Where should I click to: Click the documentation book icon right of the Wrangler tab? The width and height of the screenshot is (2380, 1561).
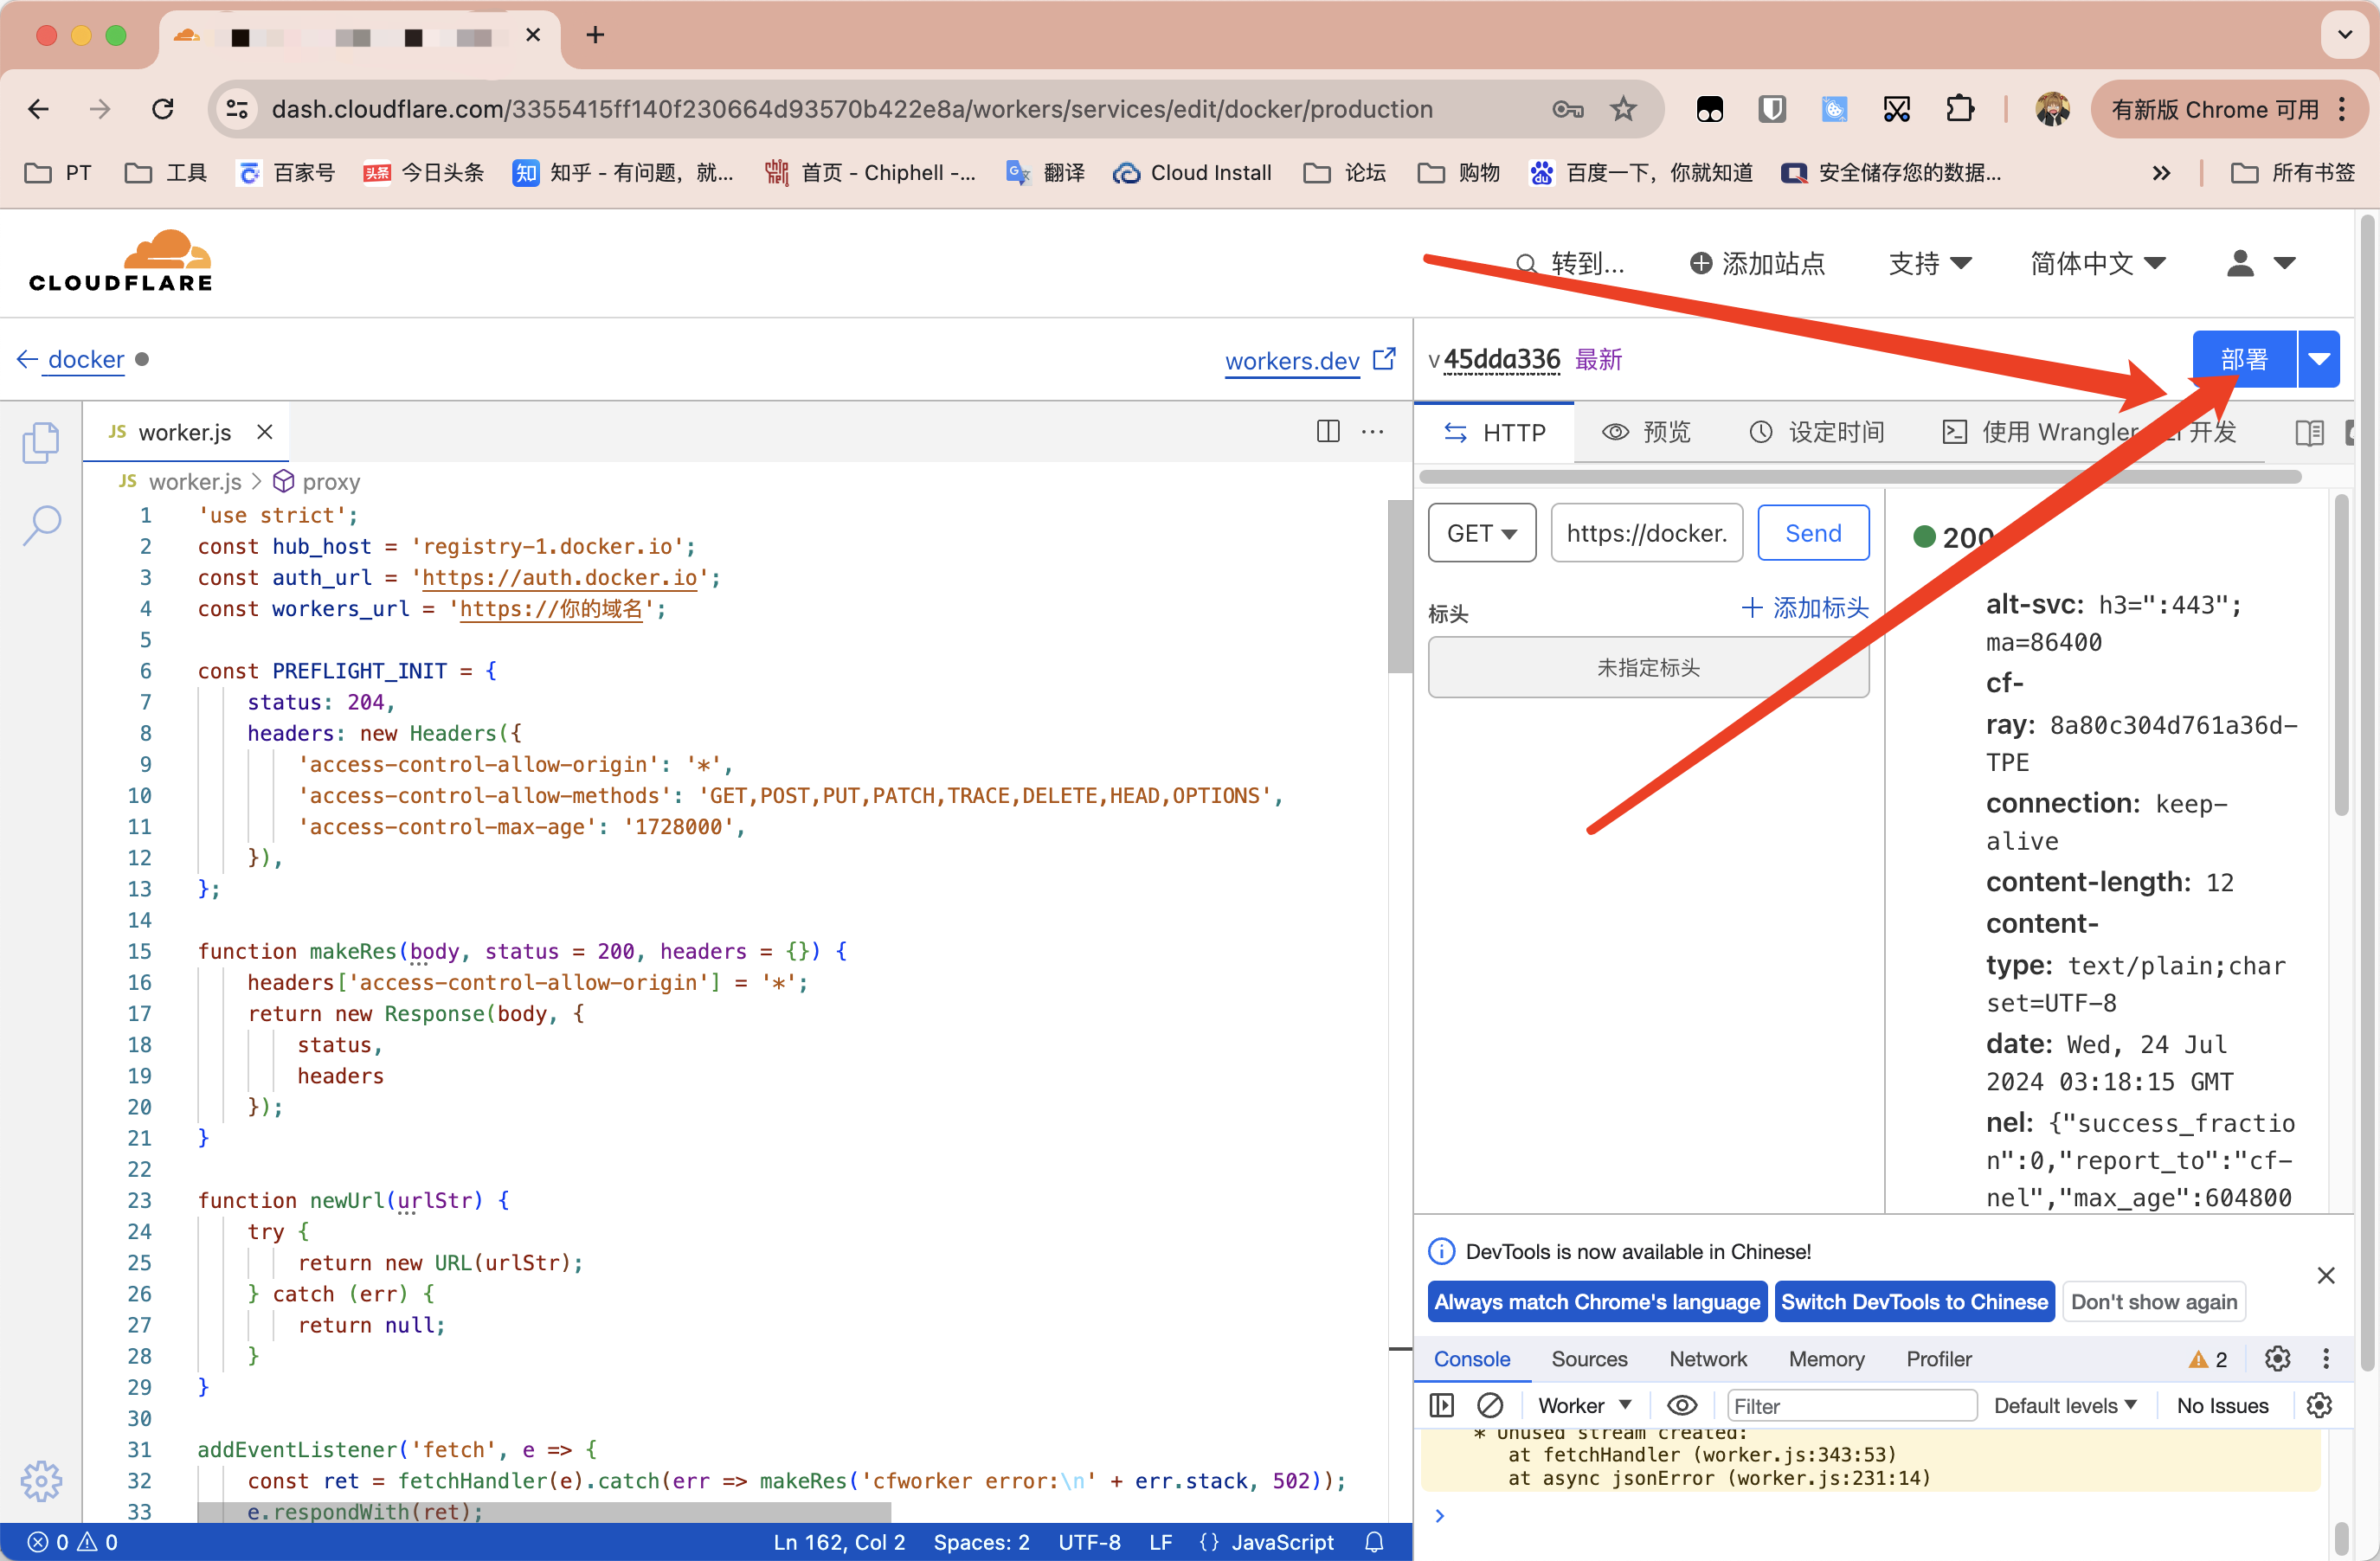[x=2309, y=432]
